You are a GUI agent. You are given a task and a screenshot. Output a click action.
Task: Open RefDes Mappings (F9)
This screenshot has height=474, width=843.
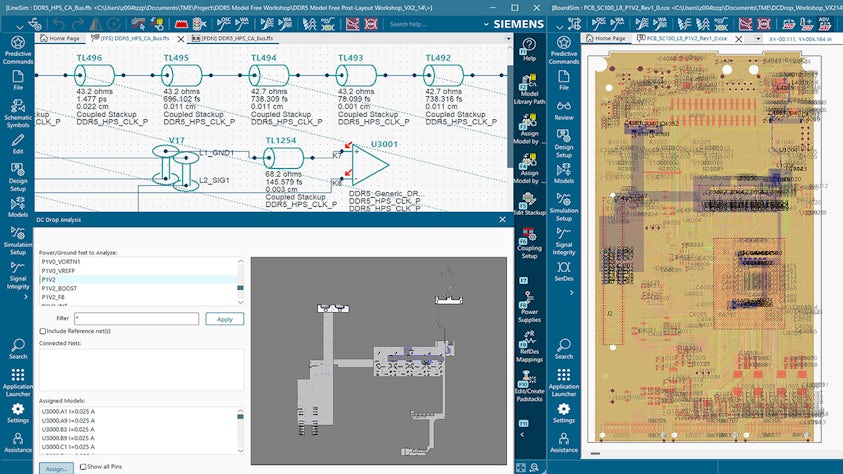[x=529, y=347]
